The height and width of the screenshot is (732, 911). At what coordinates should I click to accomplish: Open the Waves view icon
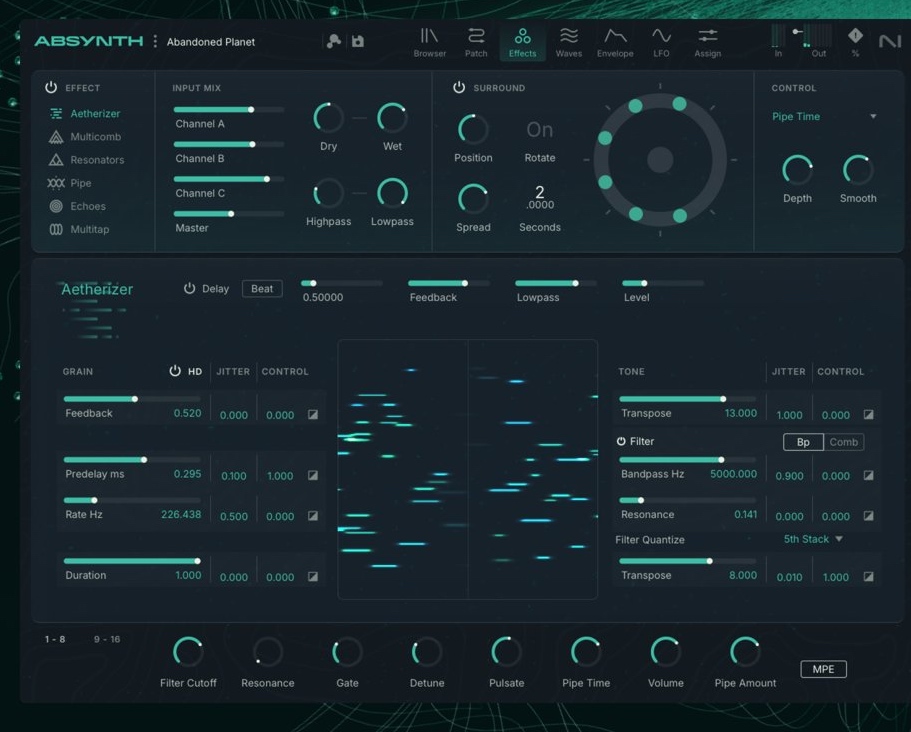(569, 36)
